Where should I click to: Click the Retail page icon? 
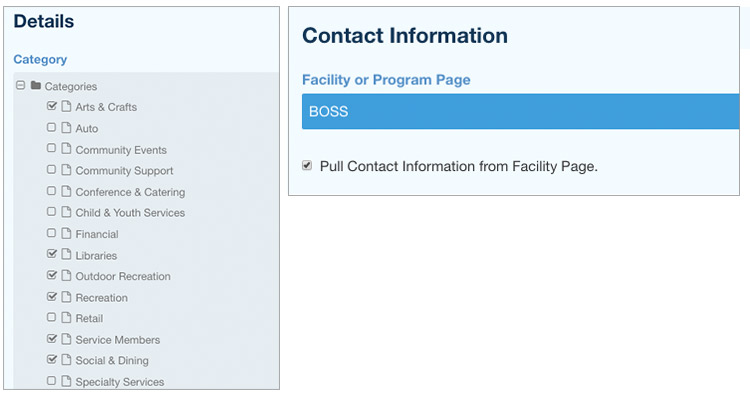pos(66,317)
